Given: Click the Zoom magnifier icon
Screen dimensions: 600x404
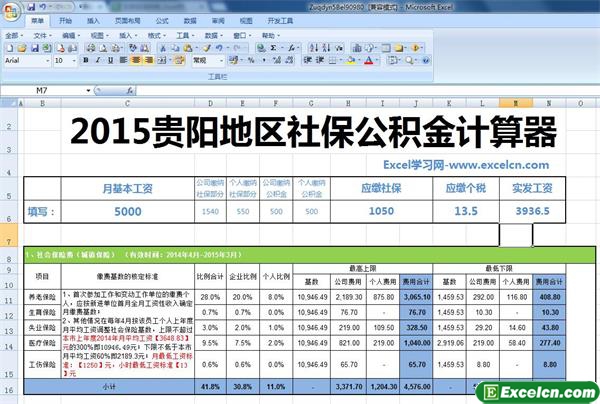Looking at the screenshot, I should click(409, 60).
